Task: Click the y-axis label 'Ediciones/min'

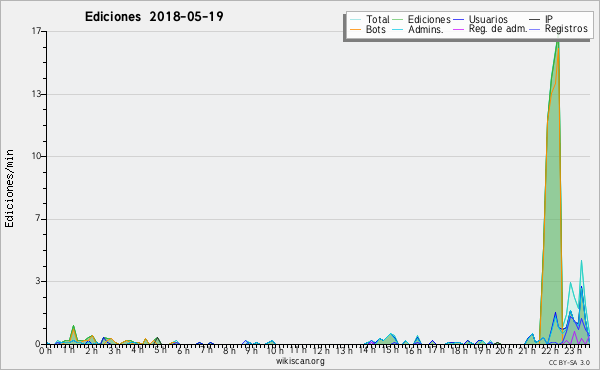Action: tap(9, 188)
